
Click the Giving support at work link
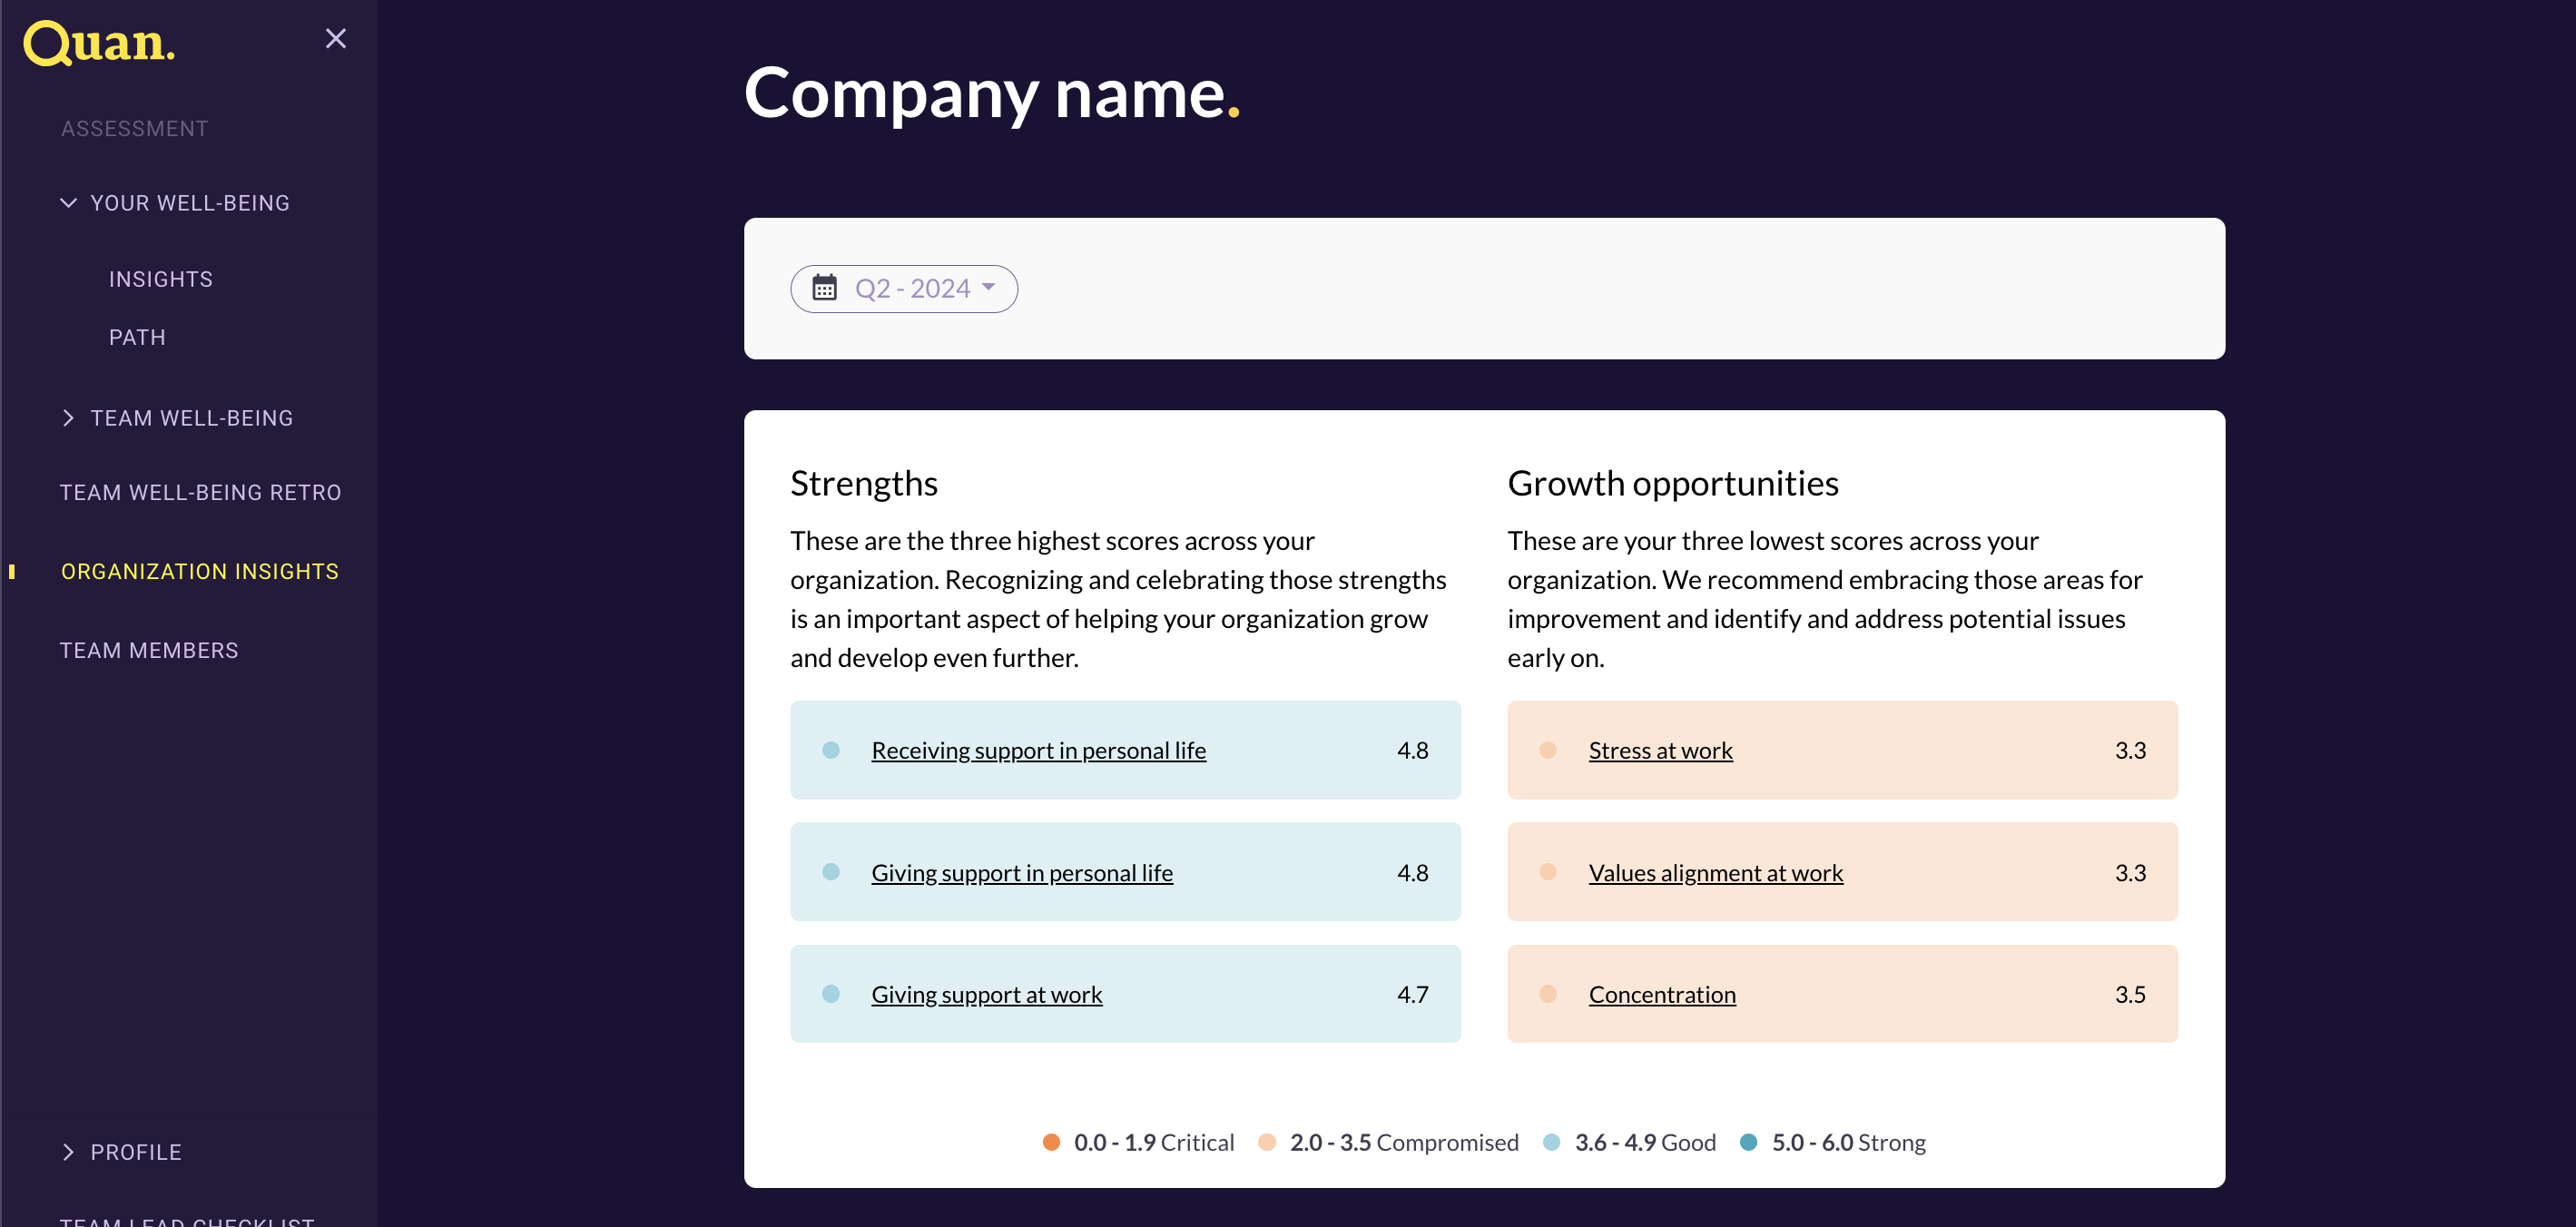click(986, 994)
